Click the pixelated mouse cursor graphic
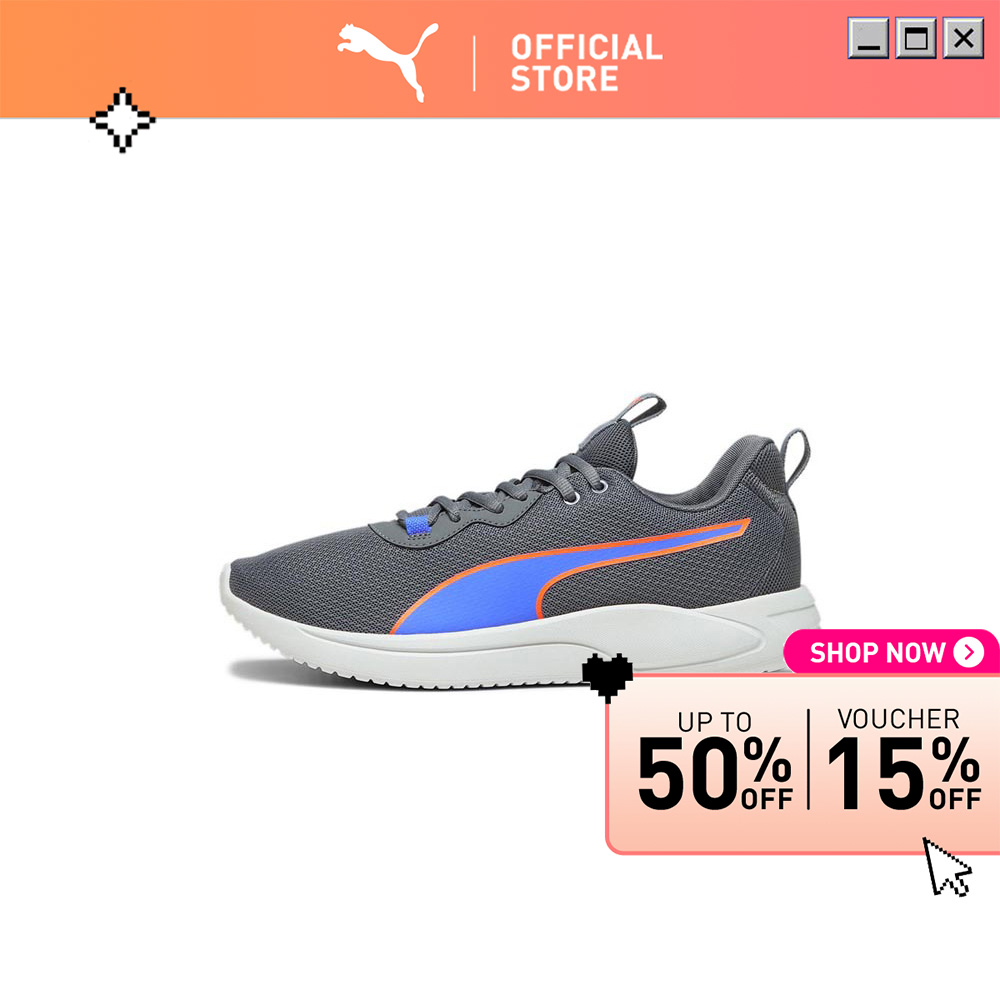The image size is (1000, 1000). pos(946,867)
